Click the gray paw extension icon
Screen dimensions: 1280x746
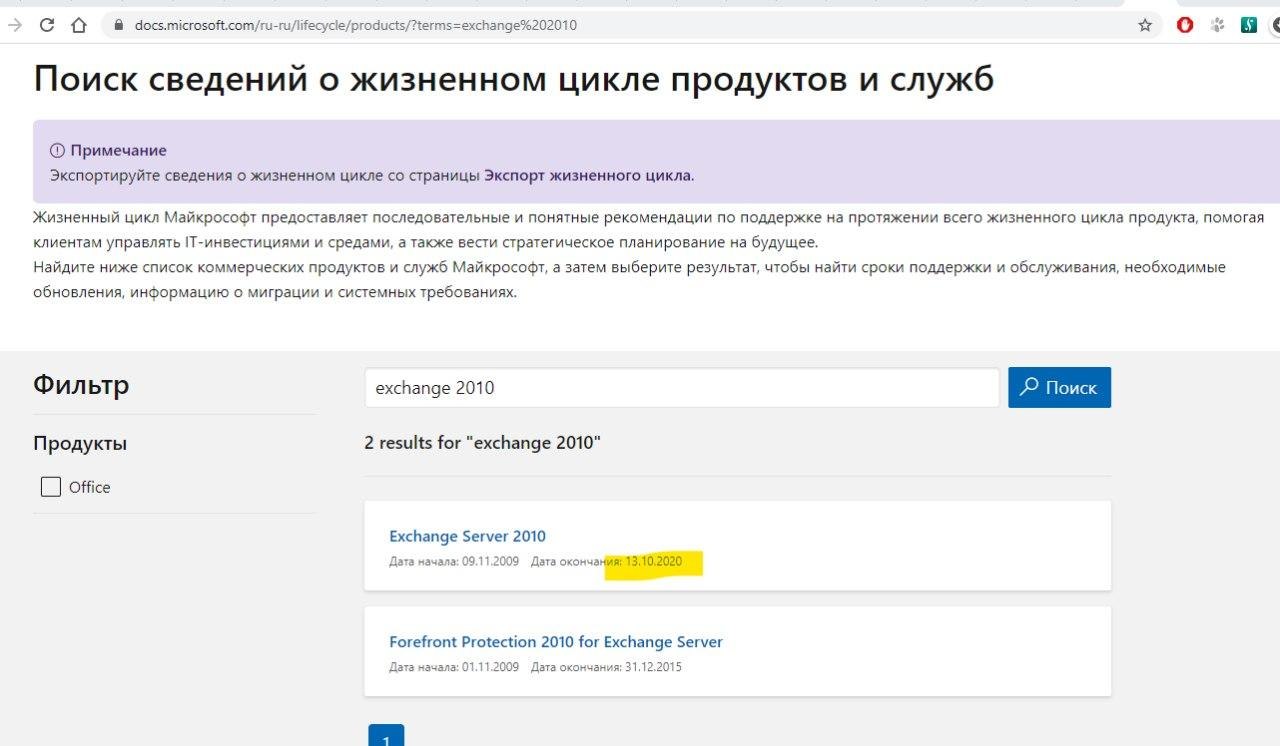point(1218,25)
